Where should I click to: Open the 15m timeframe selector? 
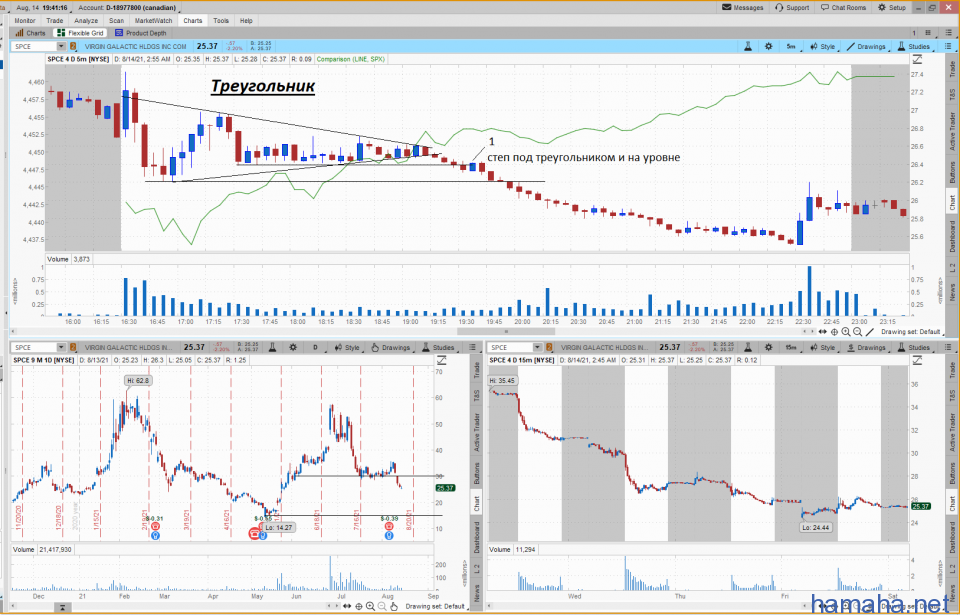[791, 347]
